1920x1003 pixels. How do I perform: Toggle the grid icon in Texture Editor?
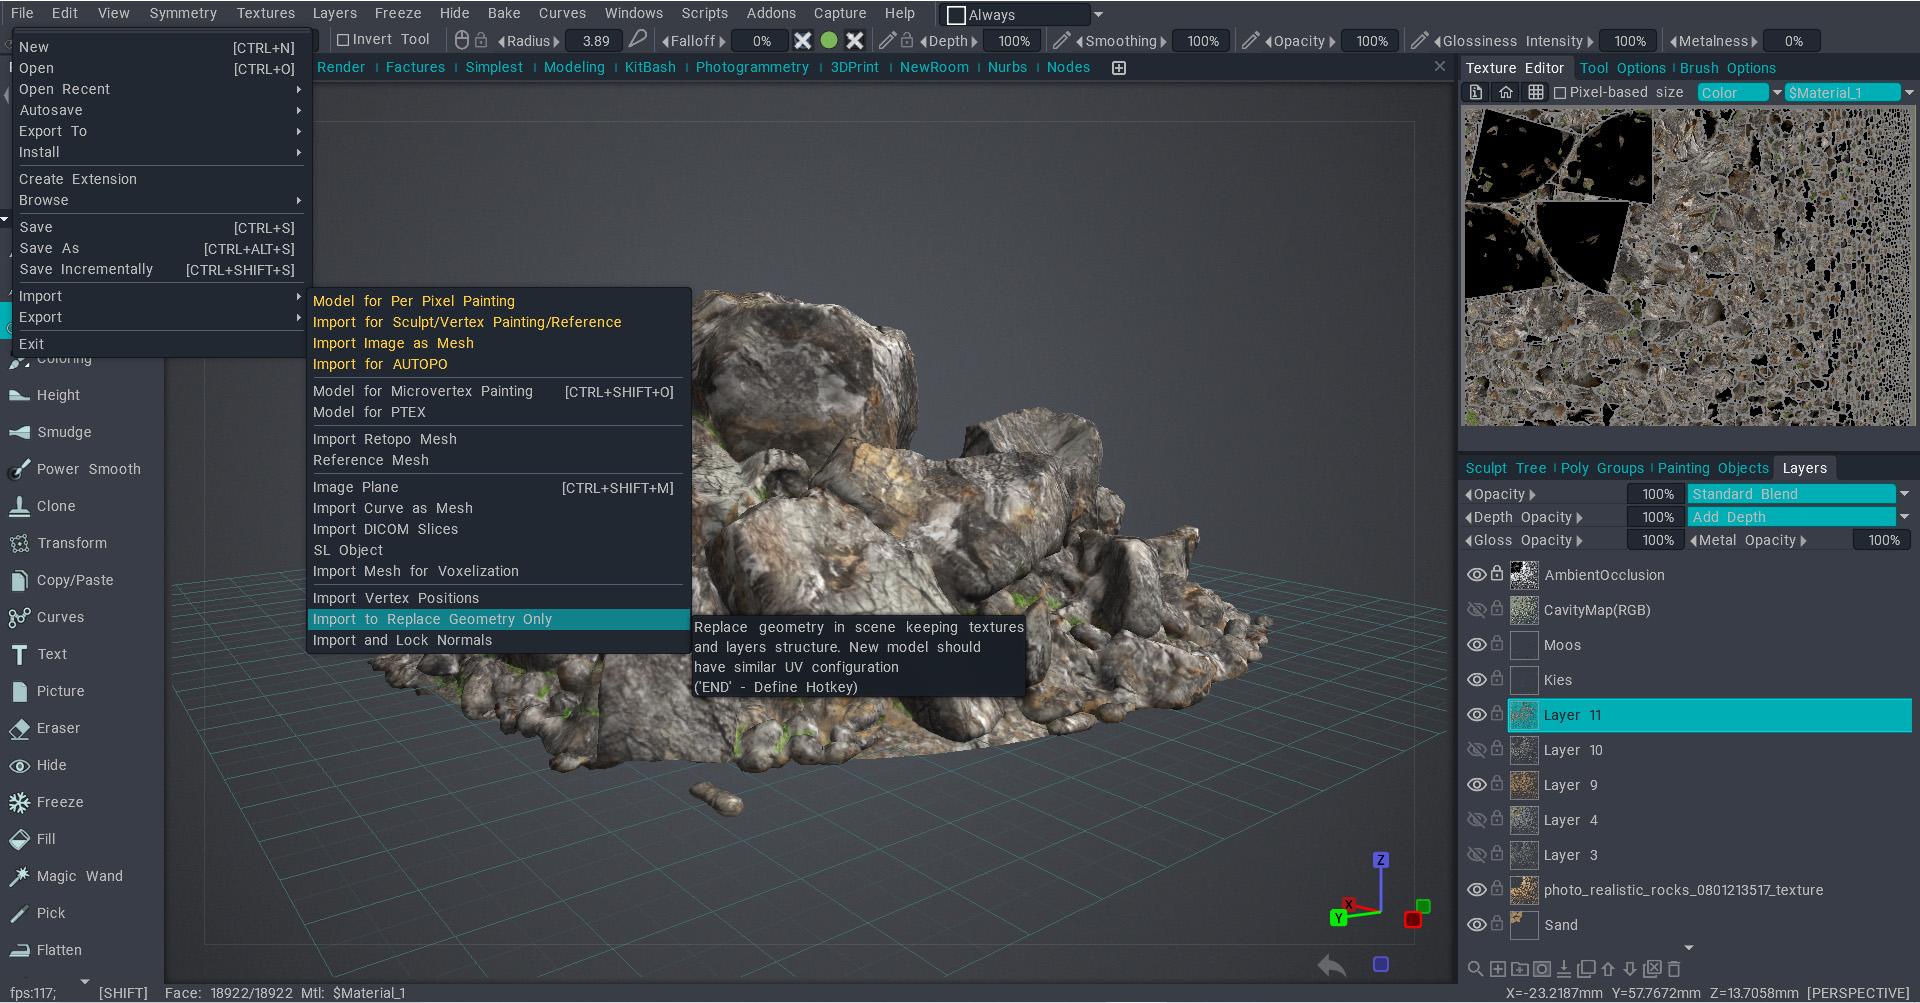coord(1536,93)
